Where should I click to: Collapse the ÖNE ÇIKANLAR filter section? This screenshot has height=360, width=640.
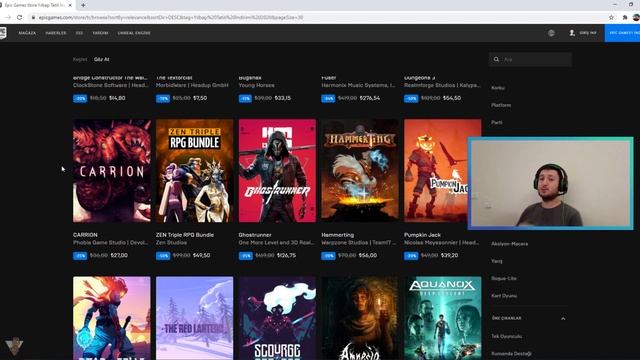point(563,318)
